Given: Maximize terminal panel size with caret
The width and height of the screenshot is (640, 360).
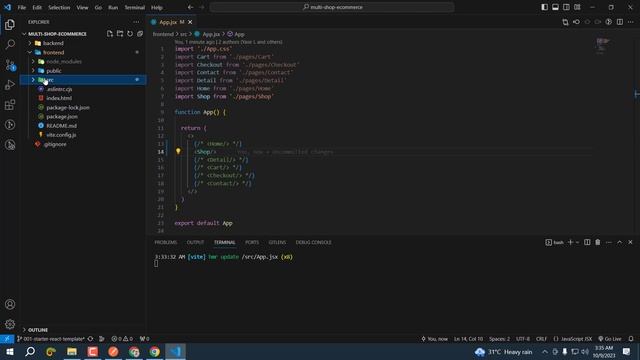Looking at the screenshot, I should point(620,242).
